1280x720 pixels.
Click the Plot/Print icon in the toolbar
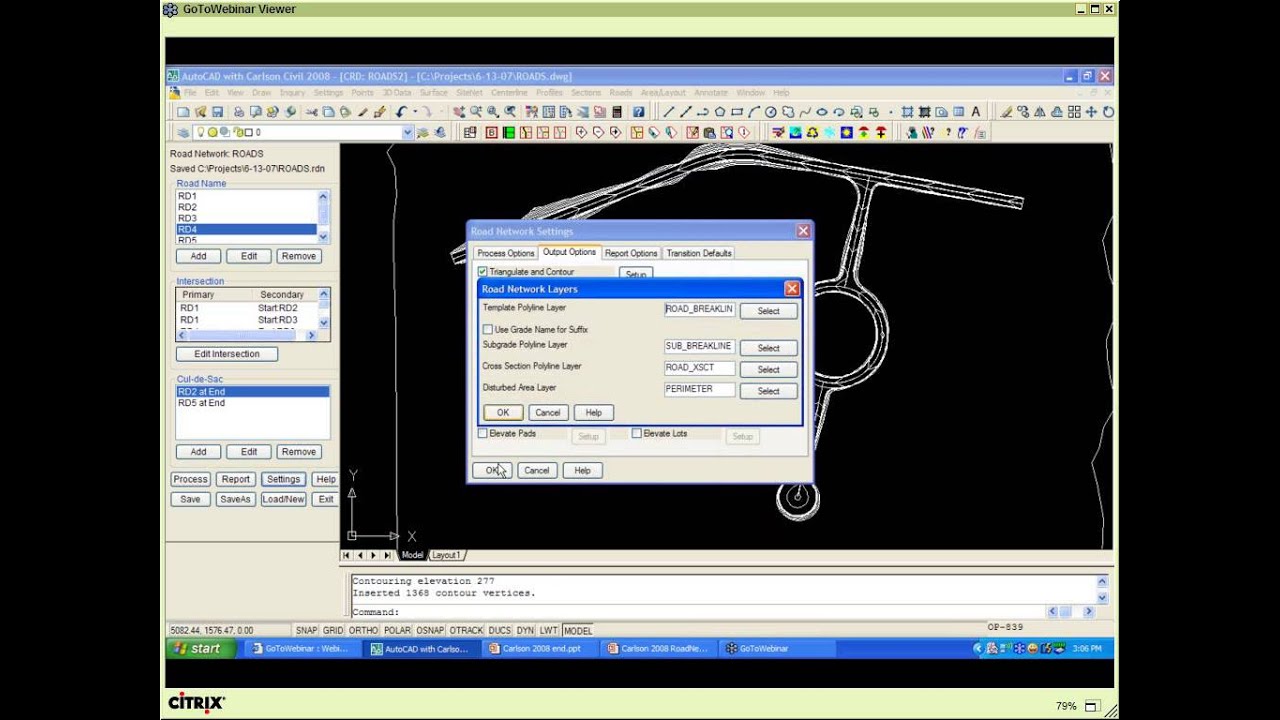pyautogui.click(x=239, y=112)
